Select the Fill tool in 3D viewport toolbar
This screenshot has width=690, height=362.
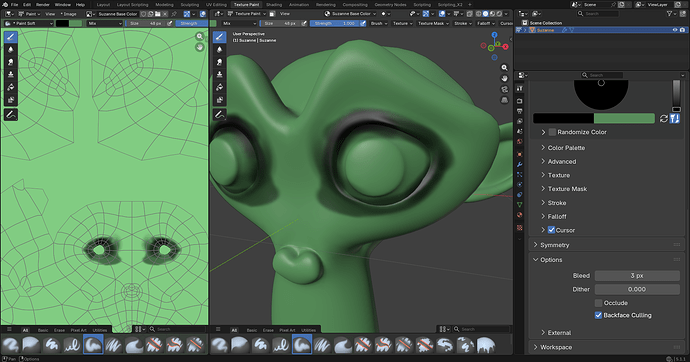(x=220, y=87)
